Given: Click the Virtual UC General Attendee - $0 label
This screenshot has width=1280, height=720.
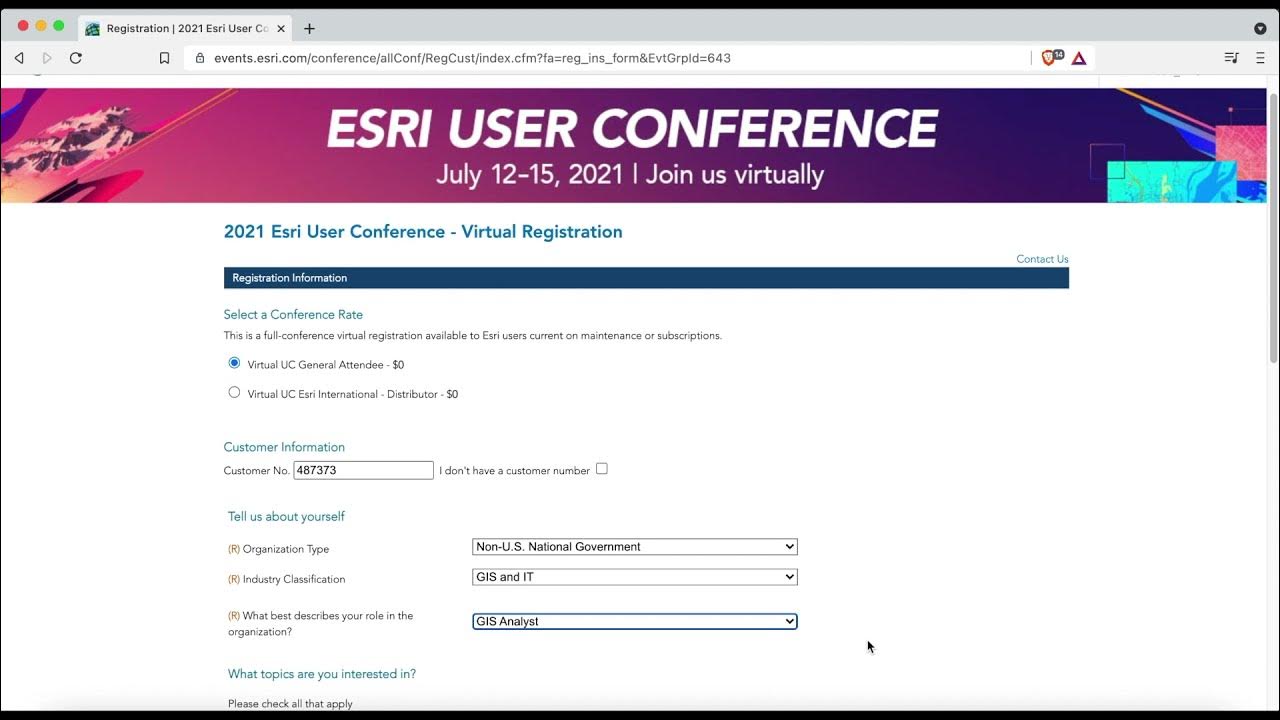Looking at the screenshot, I should pyautogui.click(x=326, y=365).
